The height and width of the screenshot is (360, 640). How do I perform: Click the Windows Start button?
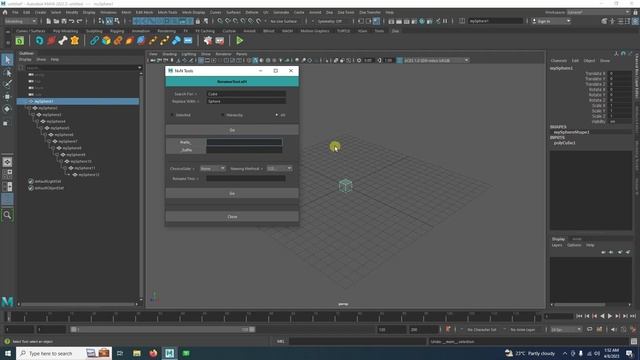point(7,353)
